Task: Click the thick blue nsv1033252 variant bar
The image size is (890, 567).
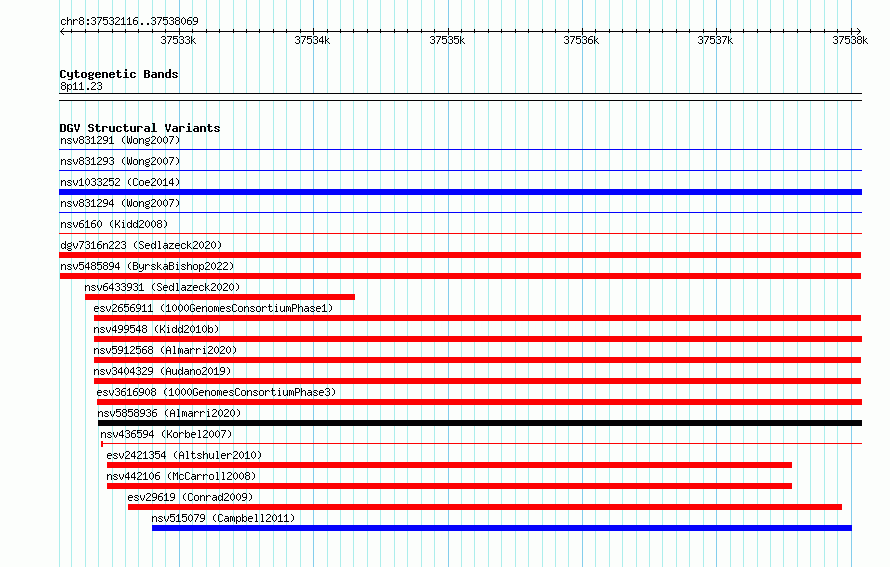Action: (x=460, y=192)
